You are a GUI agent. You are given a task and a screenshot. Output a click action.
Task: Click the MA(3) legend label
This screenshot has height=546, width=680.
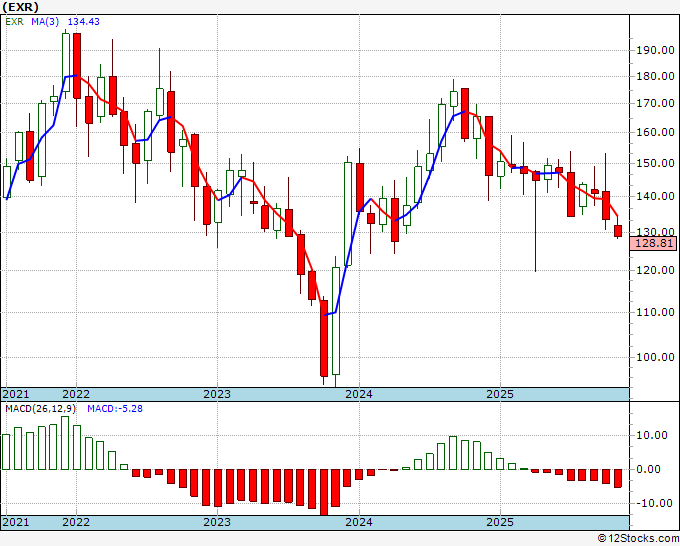[45, 22]
